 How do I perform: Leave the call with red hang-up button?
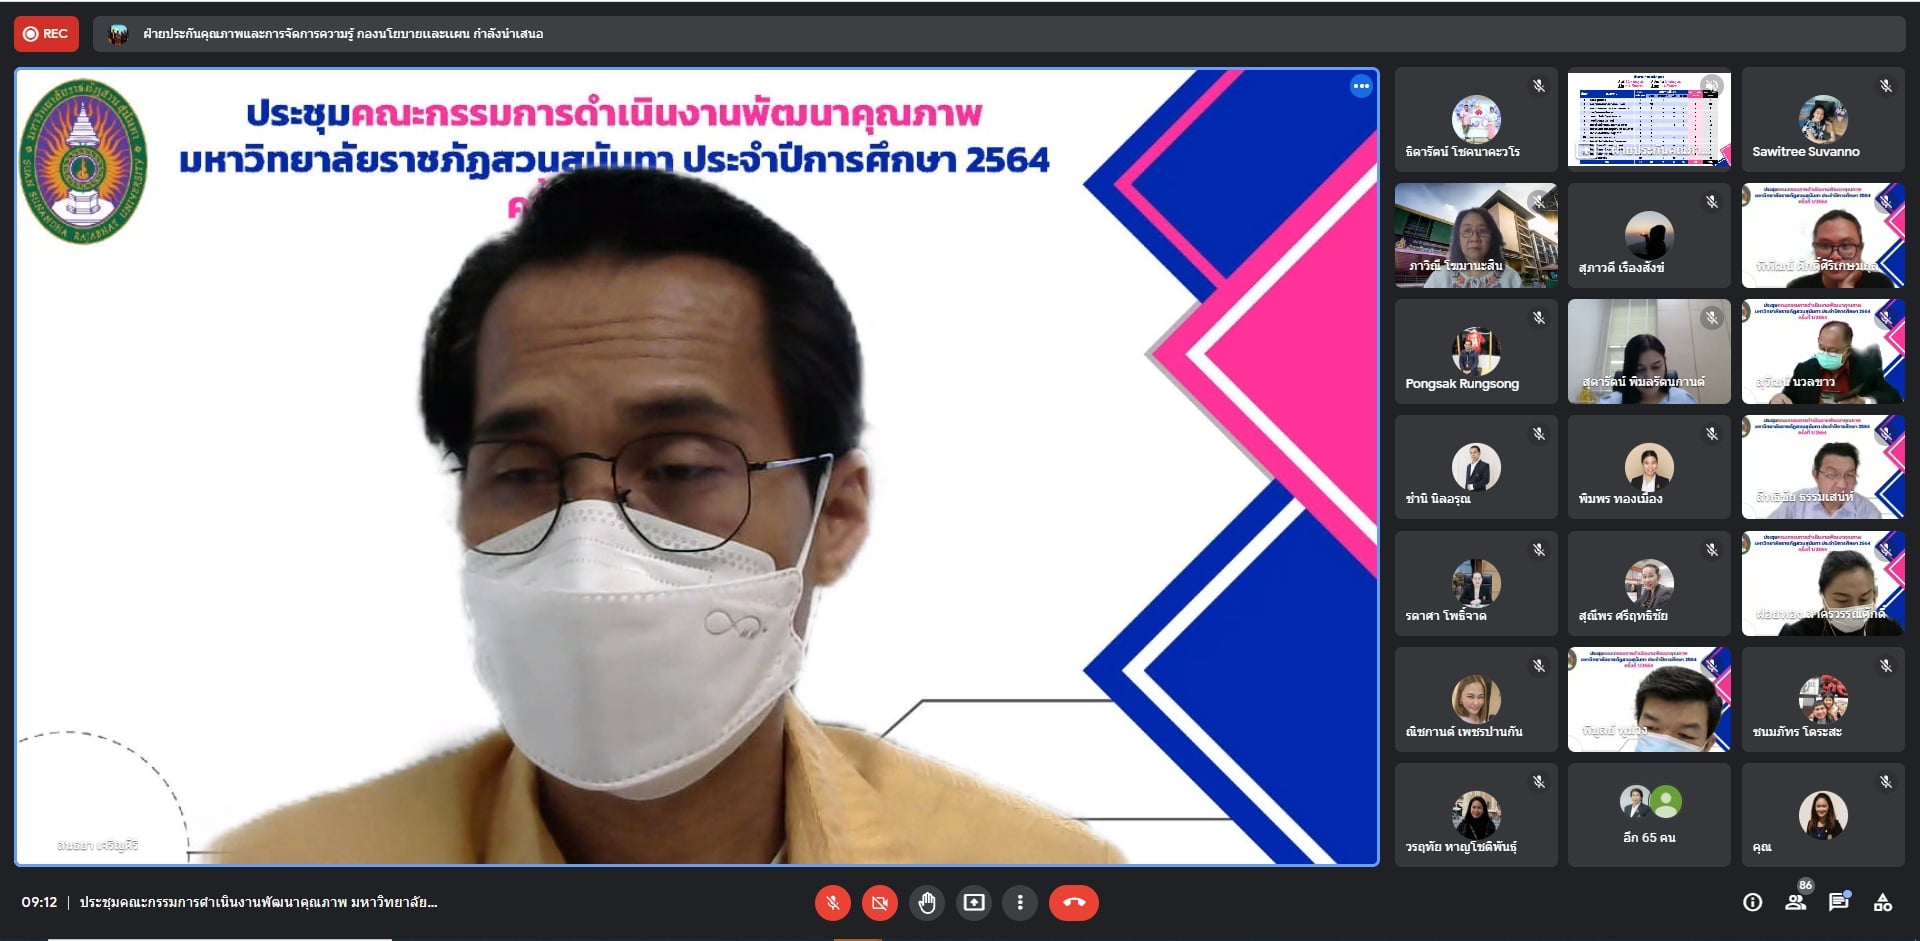click(1074, 903)
